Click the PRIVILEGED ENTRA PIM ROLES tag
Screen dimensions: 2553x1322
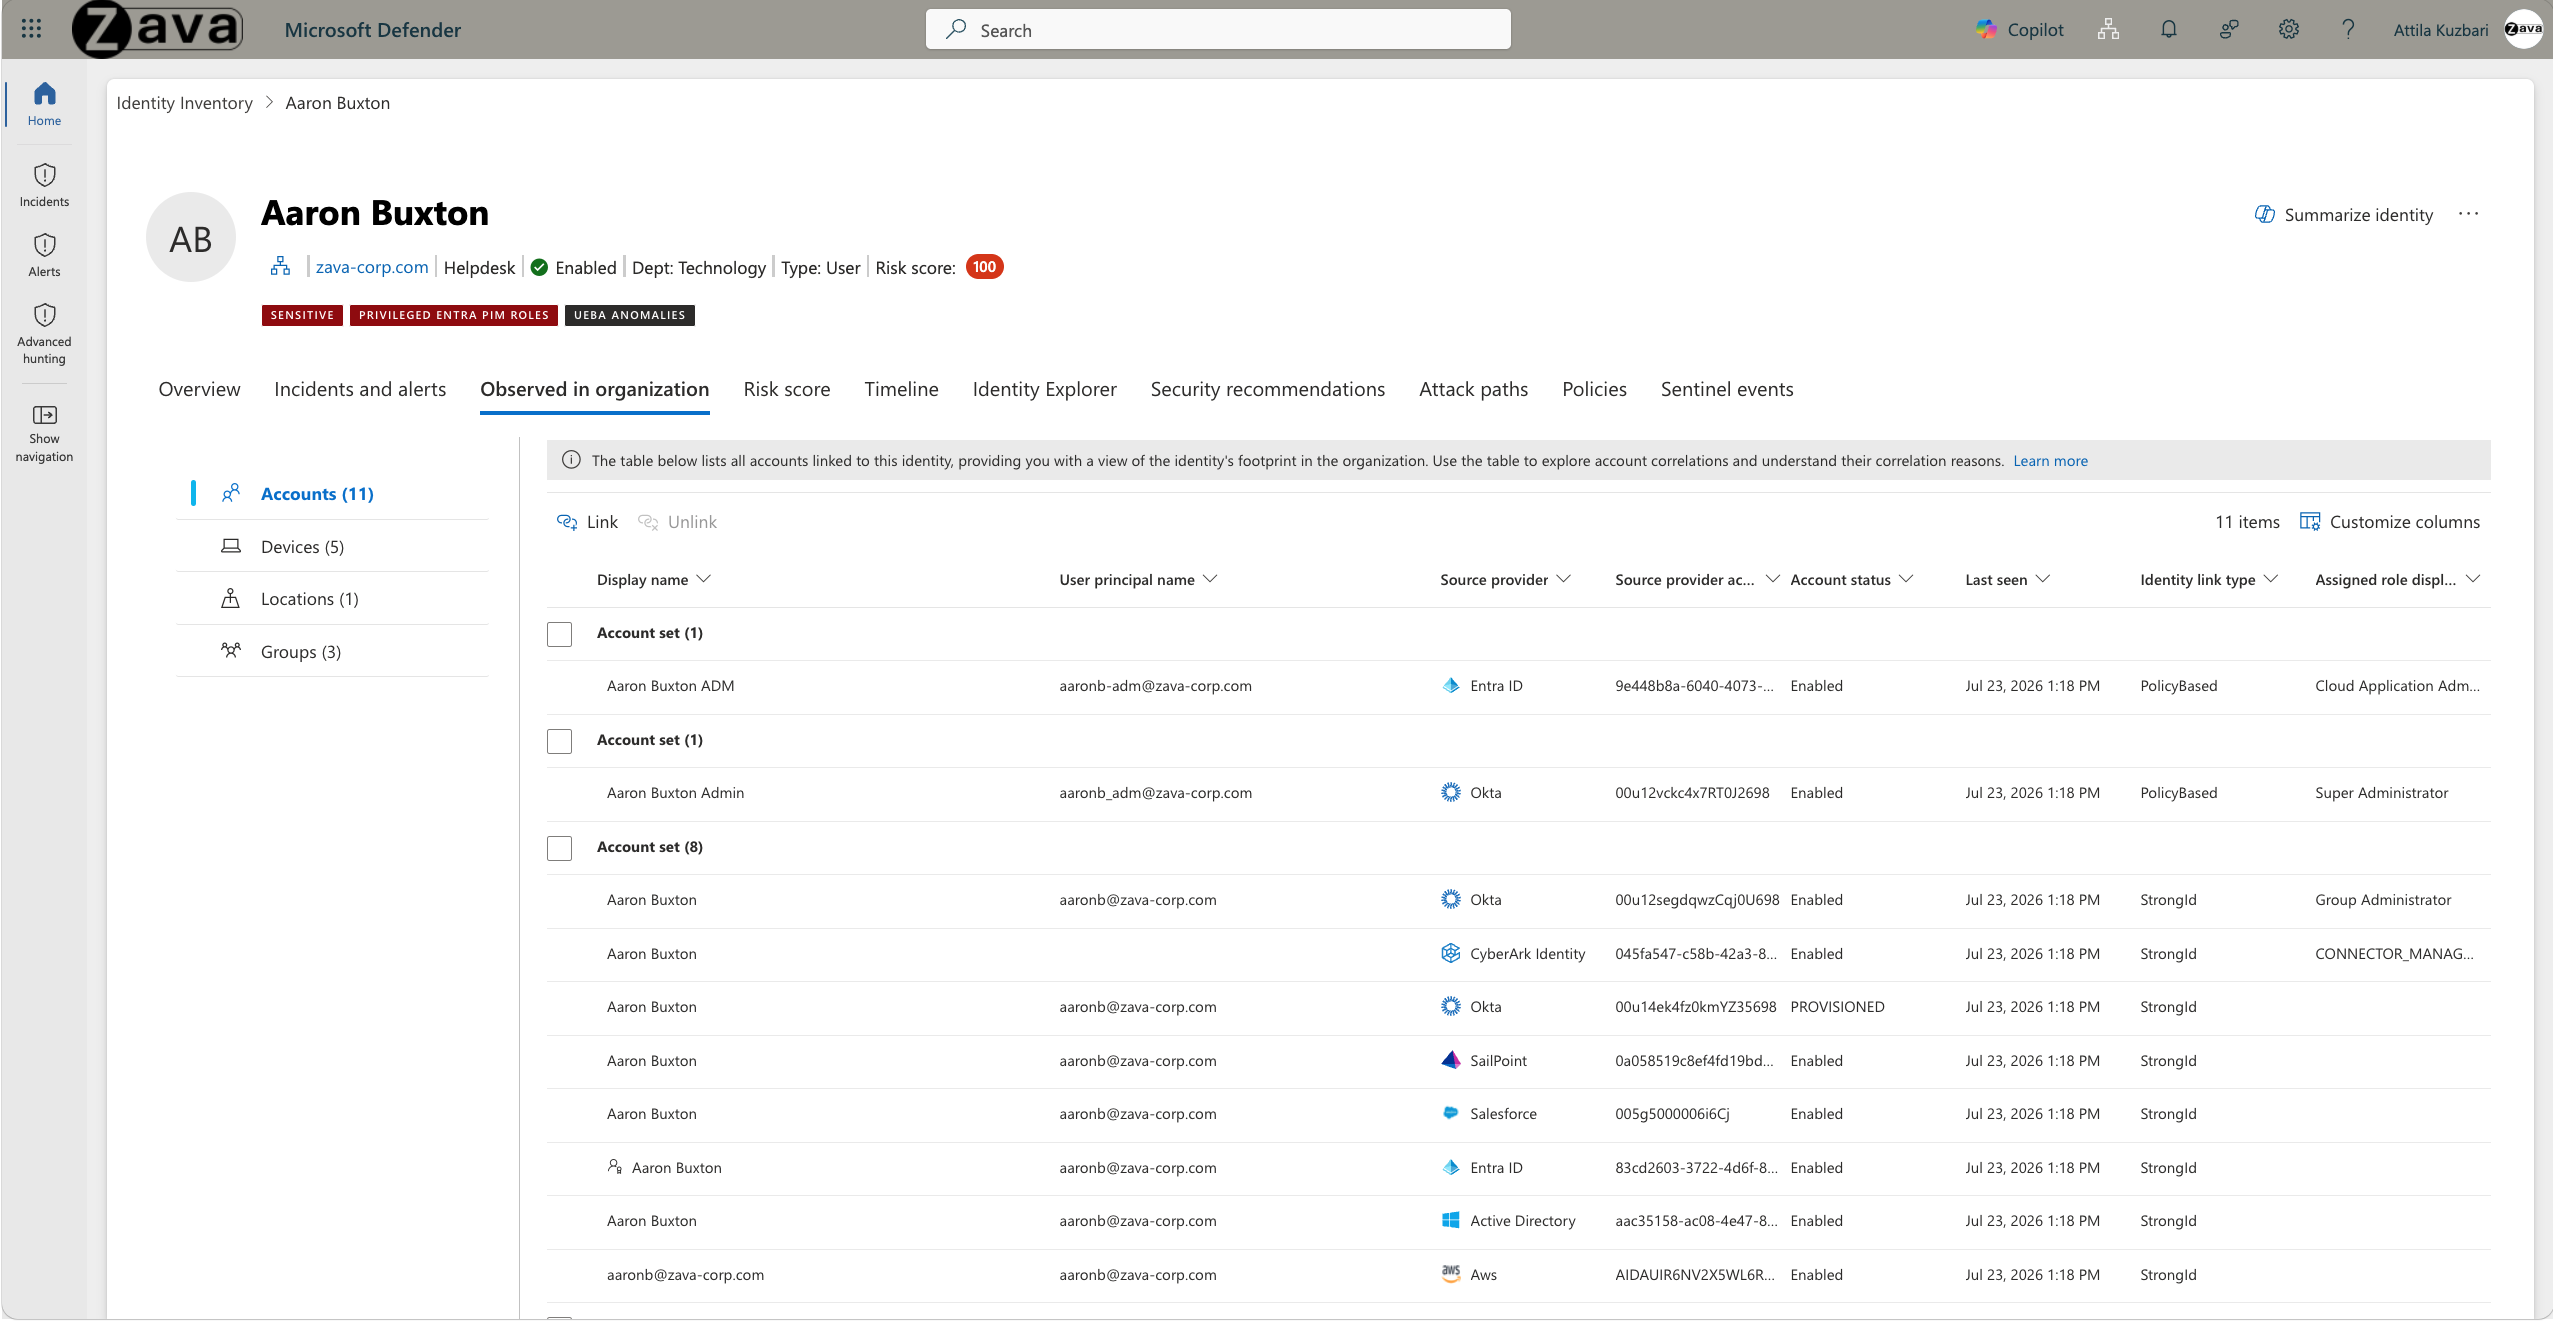pos(454,315)
